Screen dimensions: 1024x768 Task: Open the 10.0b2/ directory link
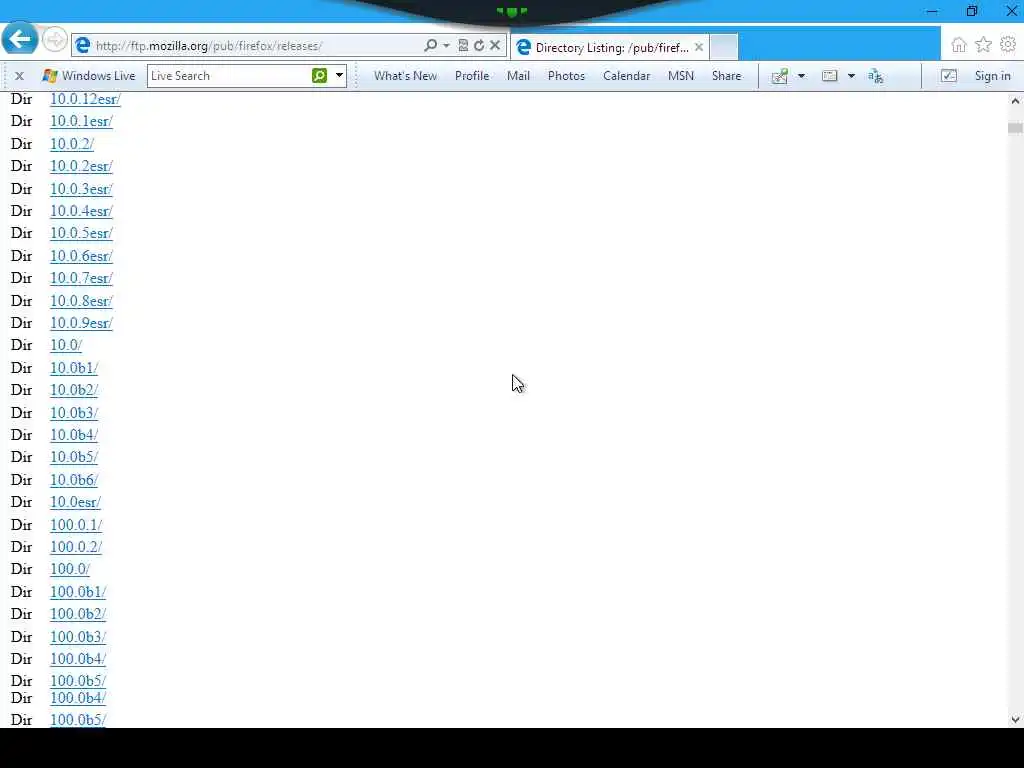pyautogui.click(x=74, y=391)
